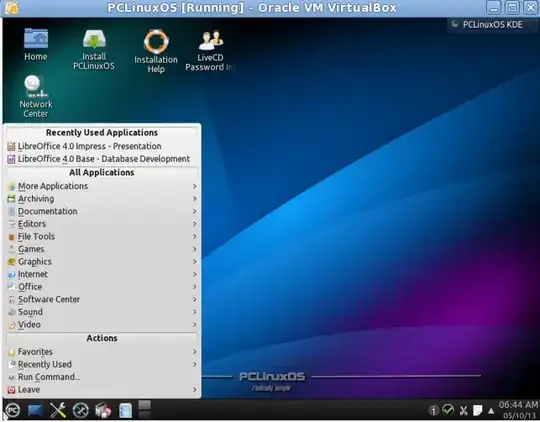Open the Games submenu

click(x=102, y=249)
